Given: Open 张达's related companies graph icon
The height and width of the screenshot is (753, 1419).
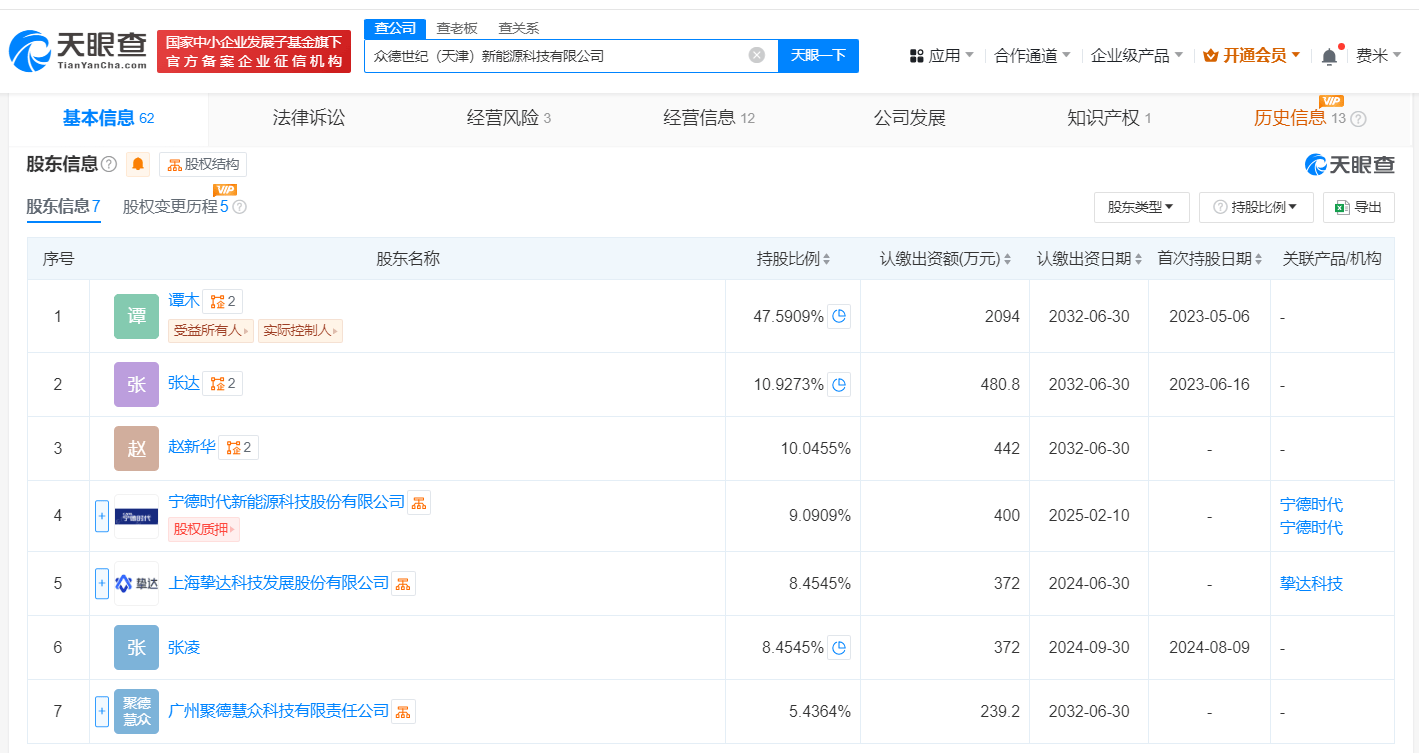Looking at the screenshot, I should (222, 384).
